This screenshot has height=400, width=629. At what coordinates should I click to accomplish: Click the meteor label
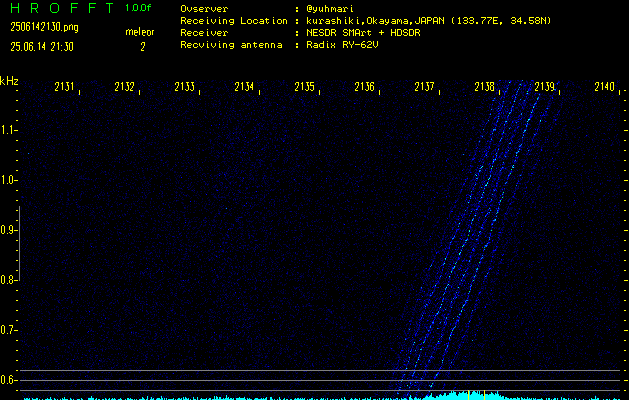pos(140,32)
